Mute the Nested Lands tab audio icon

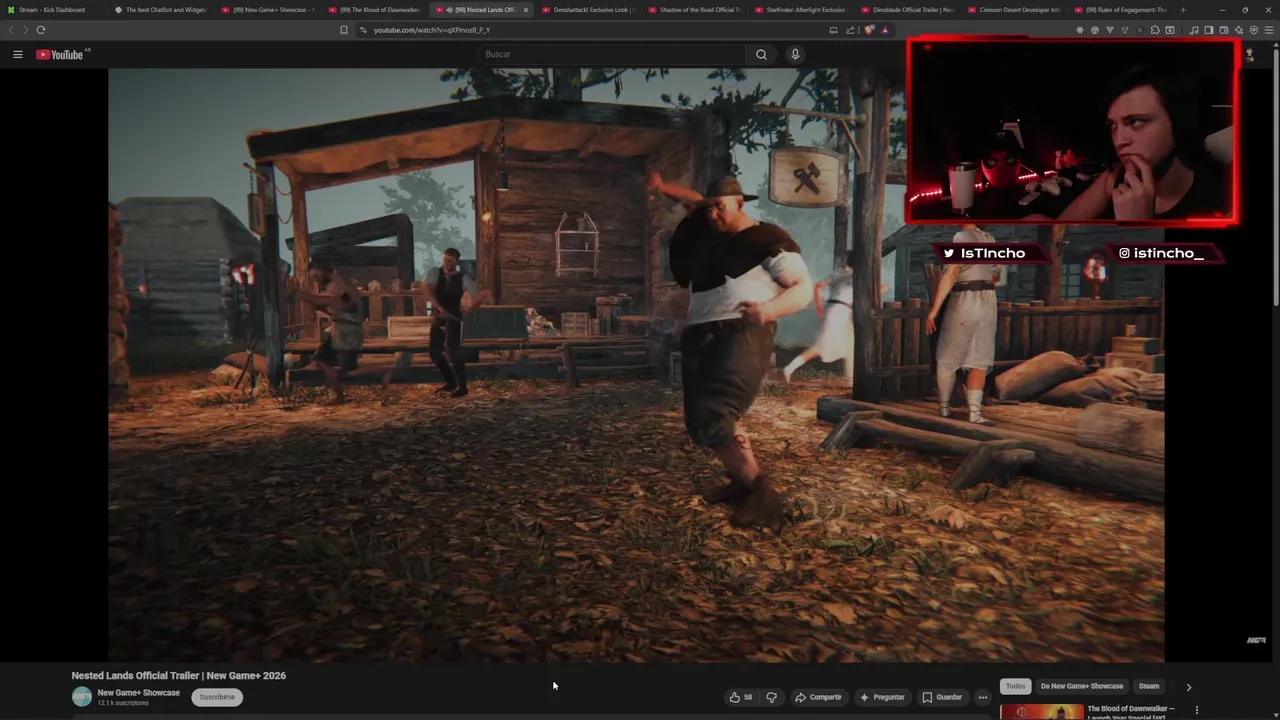point(448,10)
